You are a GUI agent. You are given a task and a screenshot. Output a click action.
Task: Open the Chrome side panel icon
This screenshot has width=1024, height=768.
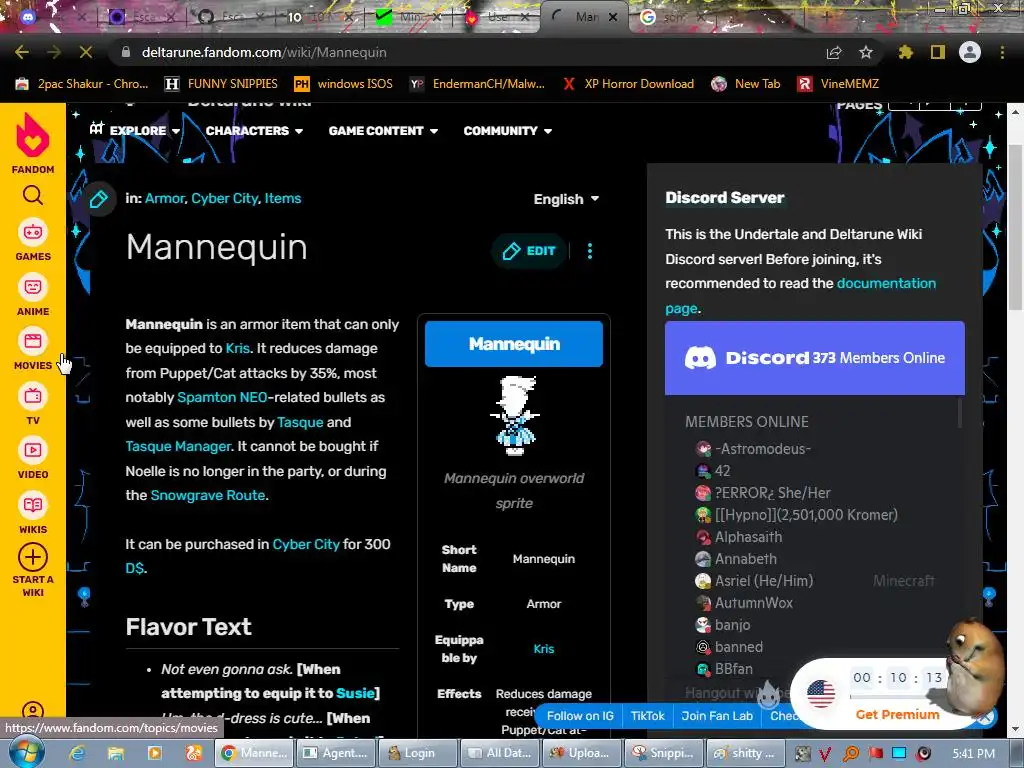pyautogui.click(x=938, y=52)
